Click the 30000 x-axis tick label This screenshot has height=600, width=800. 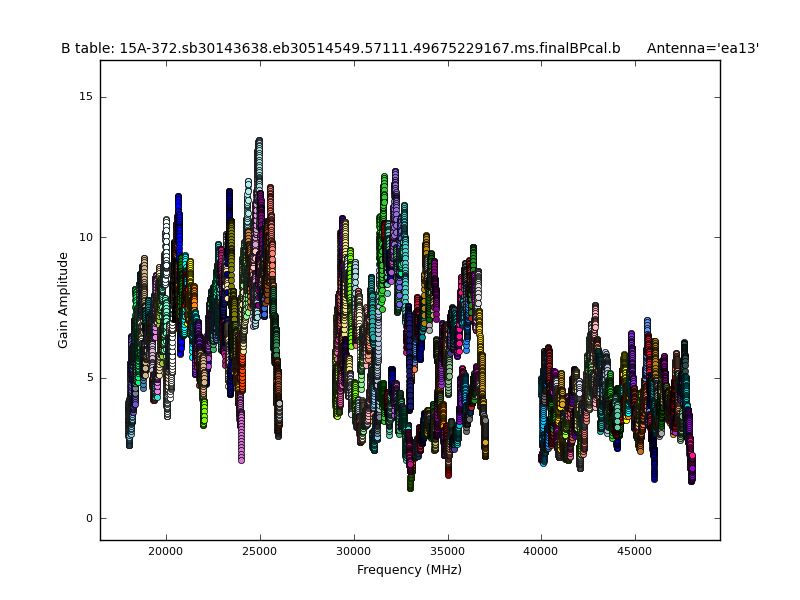coord(354,551)
